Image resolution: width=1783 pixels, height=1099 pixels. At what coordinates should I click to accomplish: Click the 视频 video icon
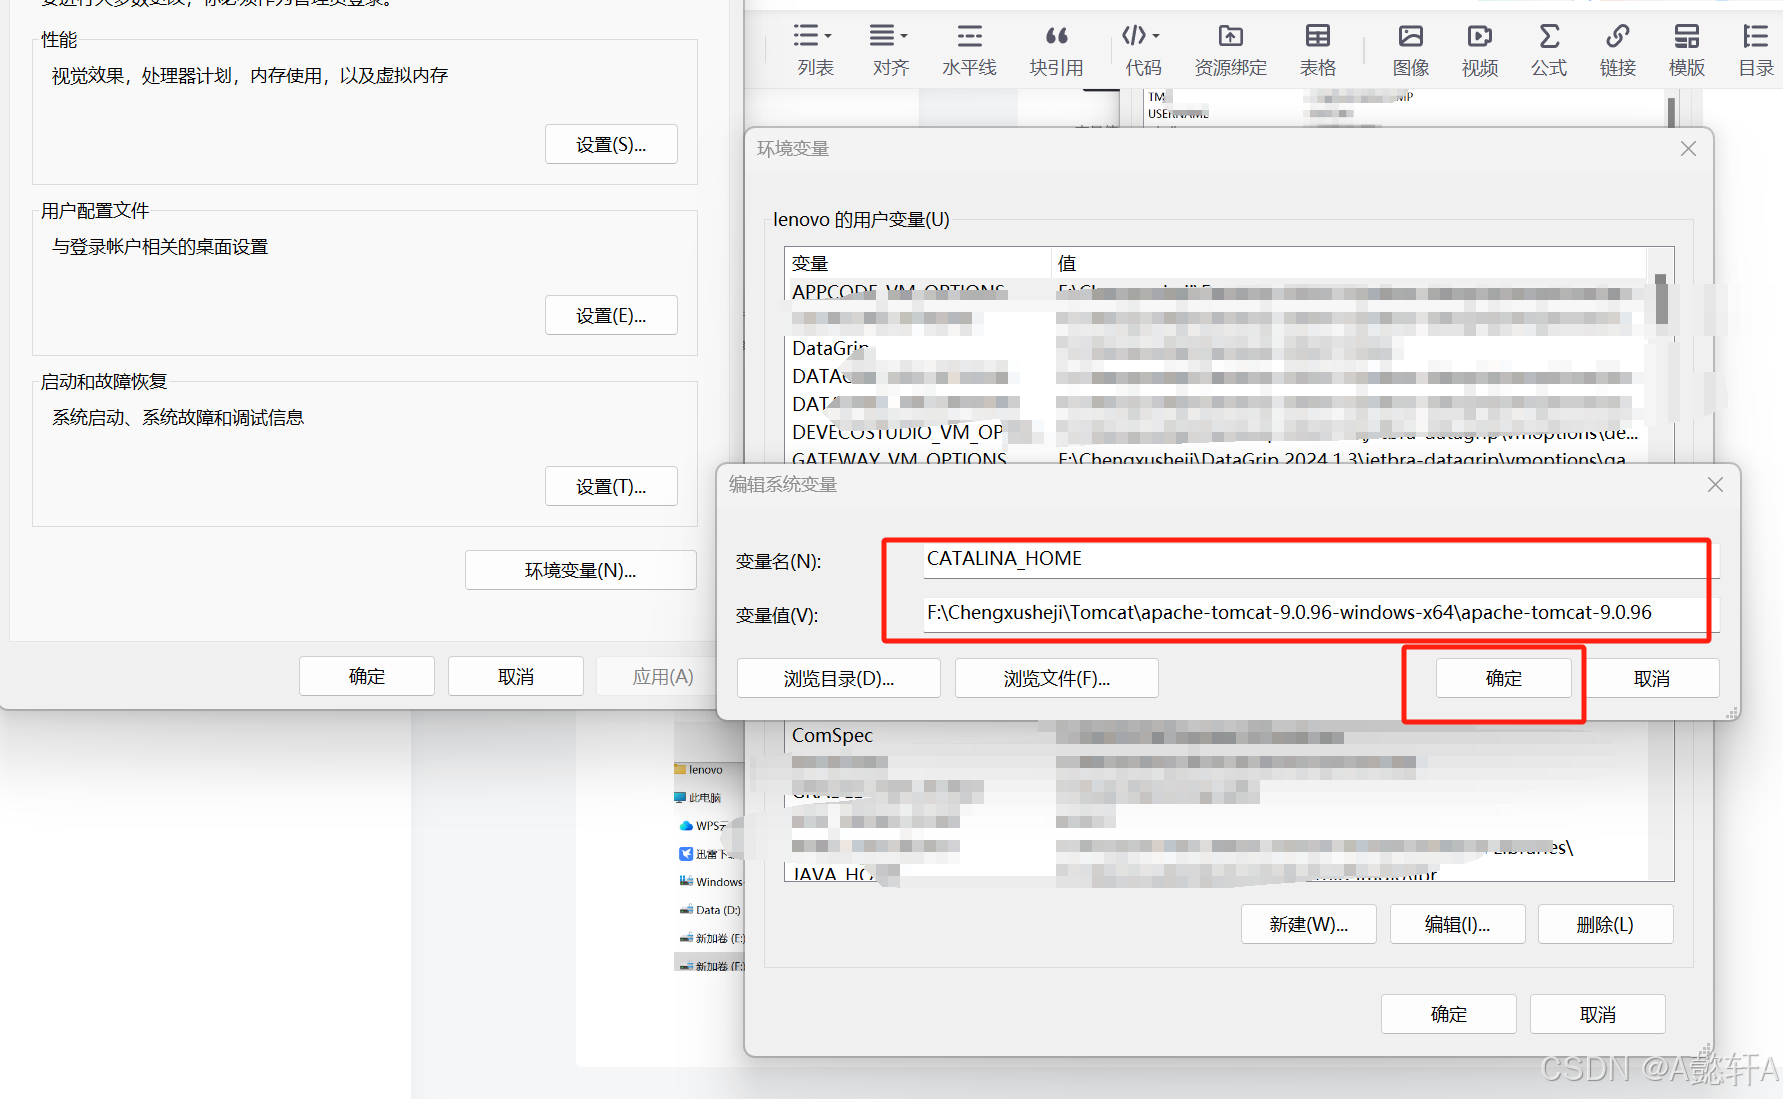(1479, 48)
